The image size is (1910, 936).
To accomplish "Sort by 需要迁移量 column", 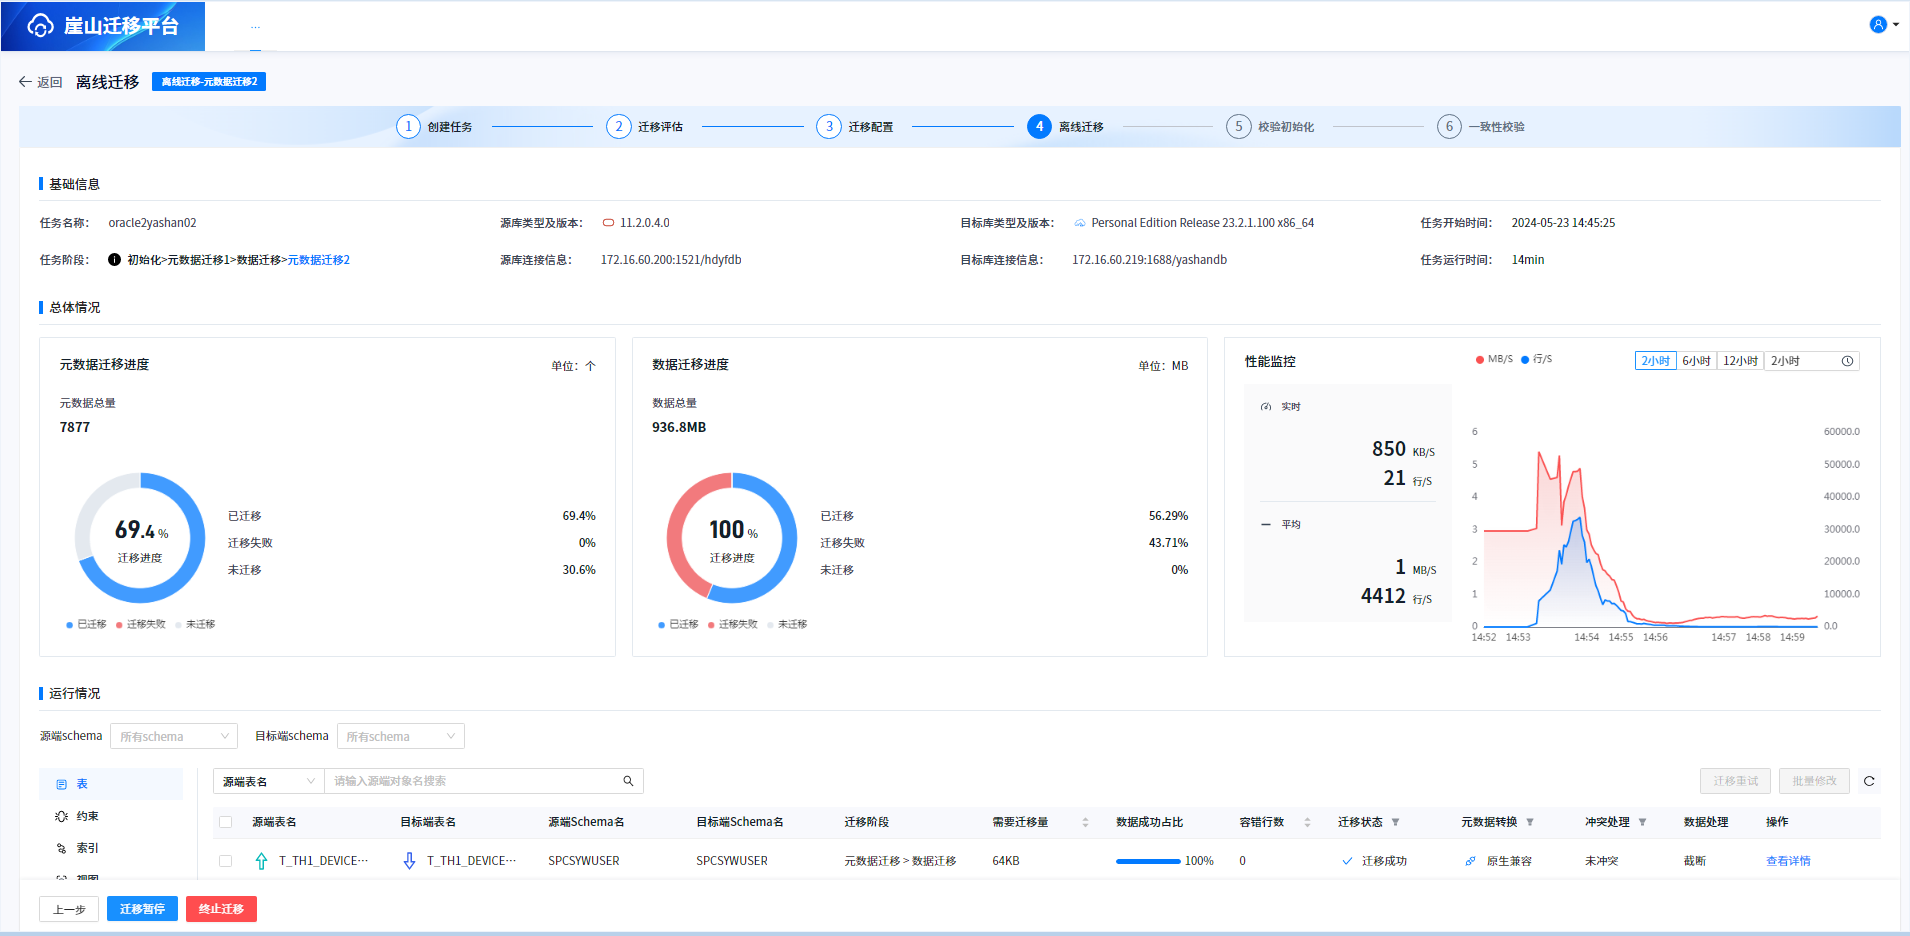I will [1085, 822].
